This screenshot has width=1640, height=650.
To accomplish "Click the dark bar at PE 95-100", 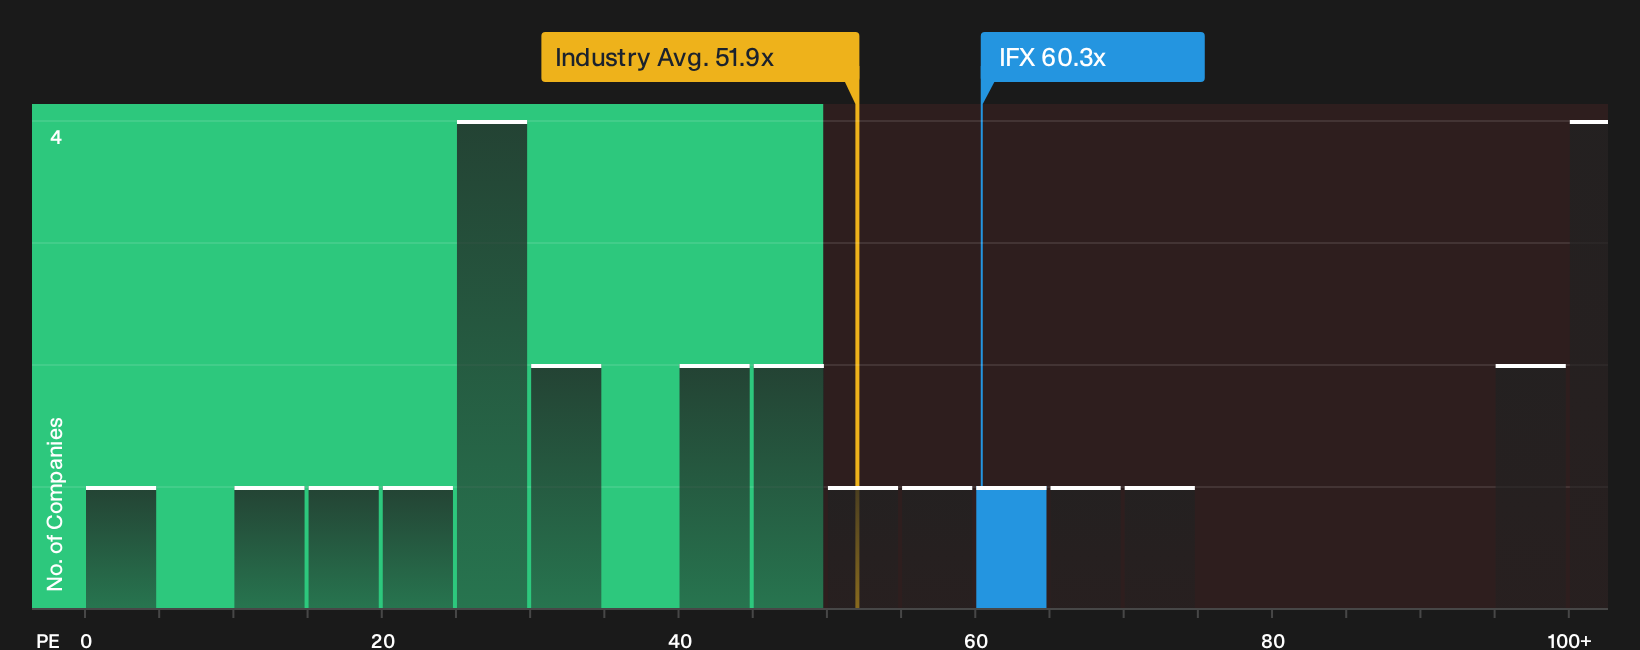I will click(1530, 487).
